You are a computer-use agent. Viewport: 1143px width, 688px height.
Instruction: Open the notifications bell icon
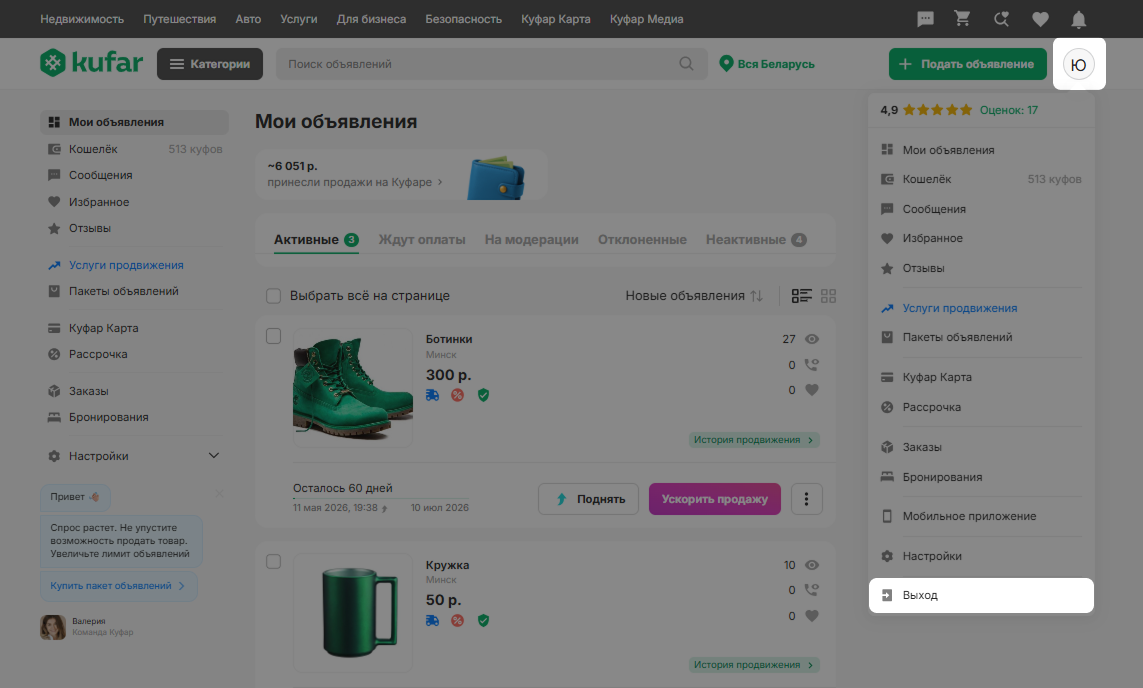tap(1079, 20)
